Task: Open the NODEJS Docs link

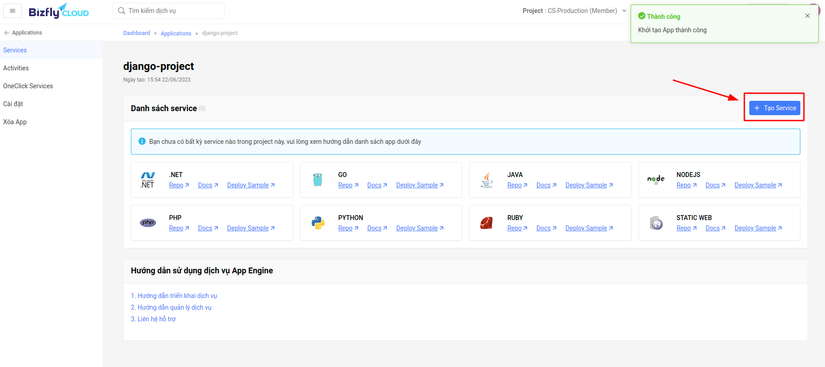Action: 716,185
